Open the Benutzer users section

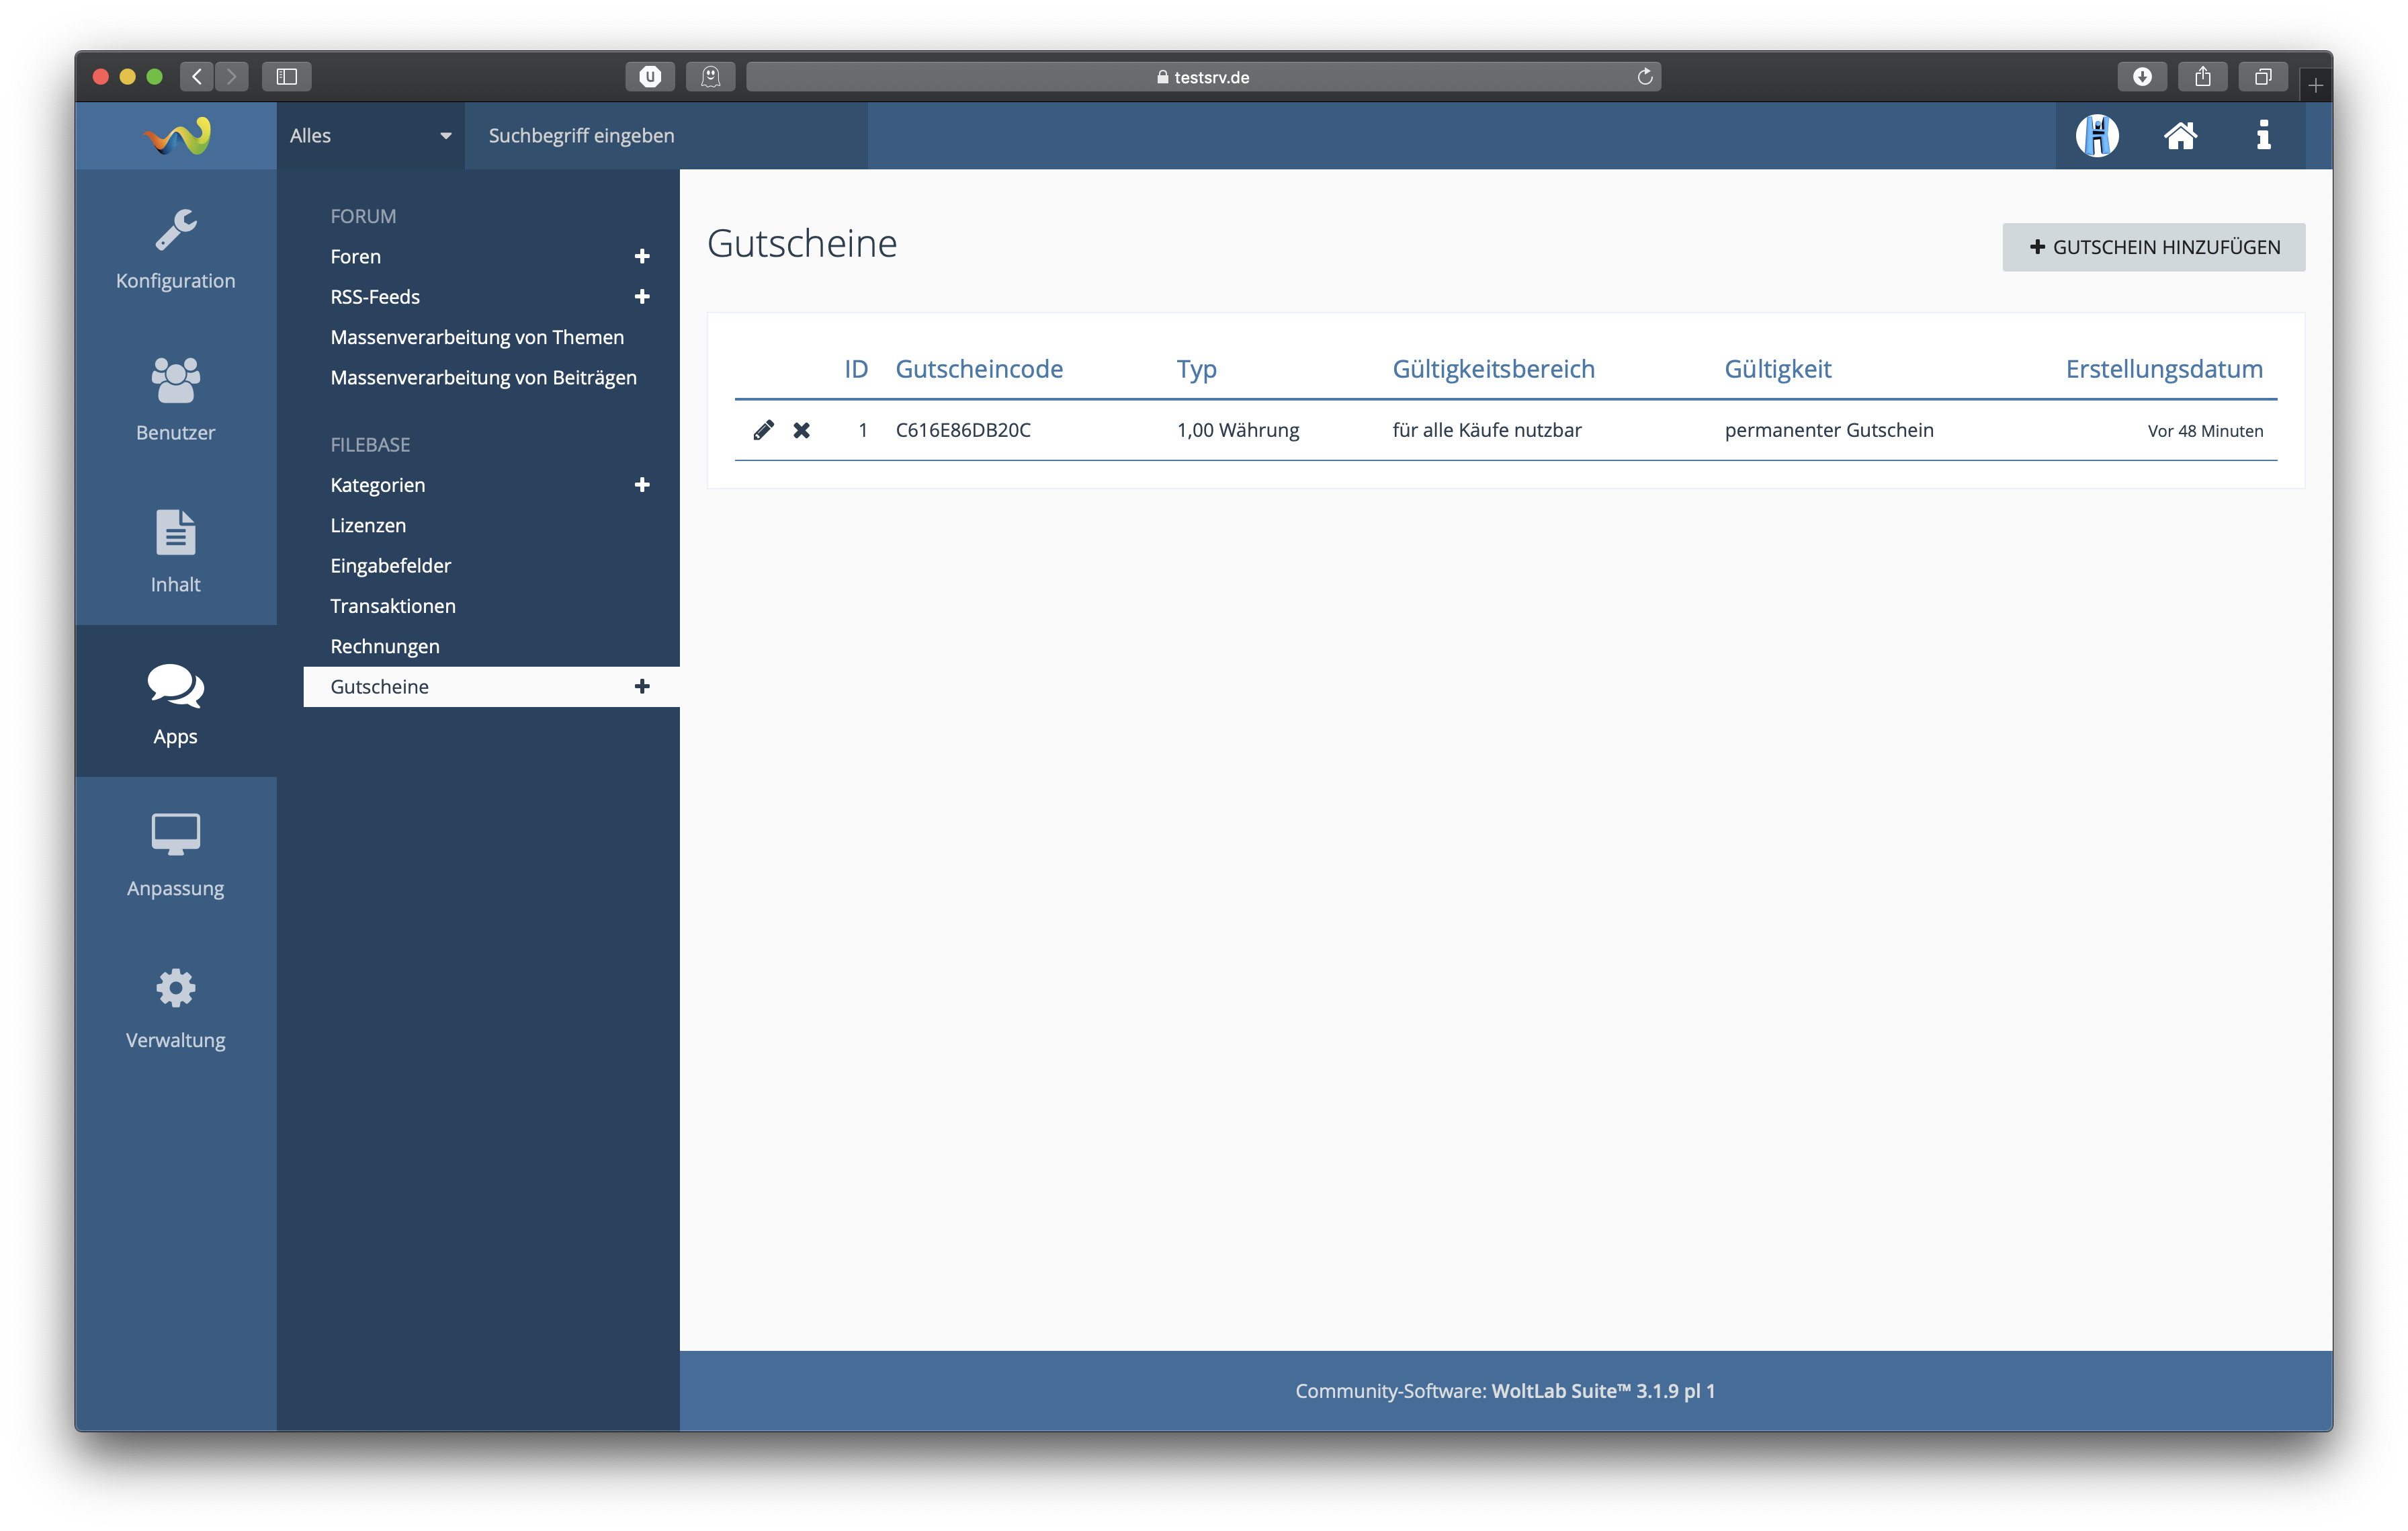176,400
